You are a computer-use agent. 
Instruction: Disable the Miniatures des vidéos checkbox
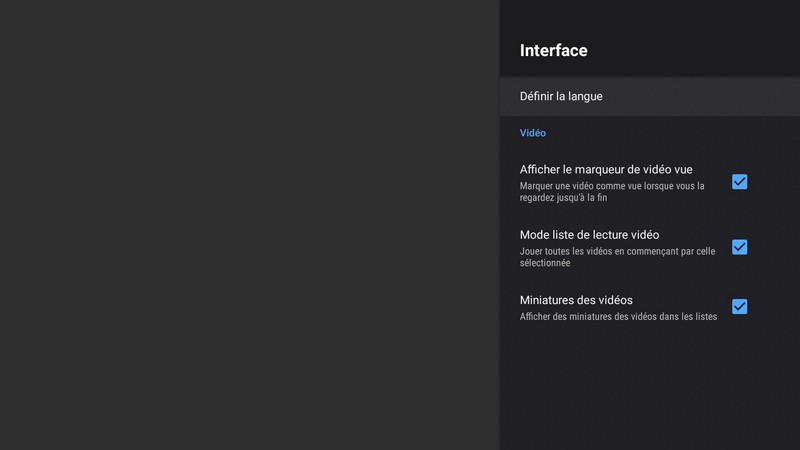739,307
